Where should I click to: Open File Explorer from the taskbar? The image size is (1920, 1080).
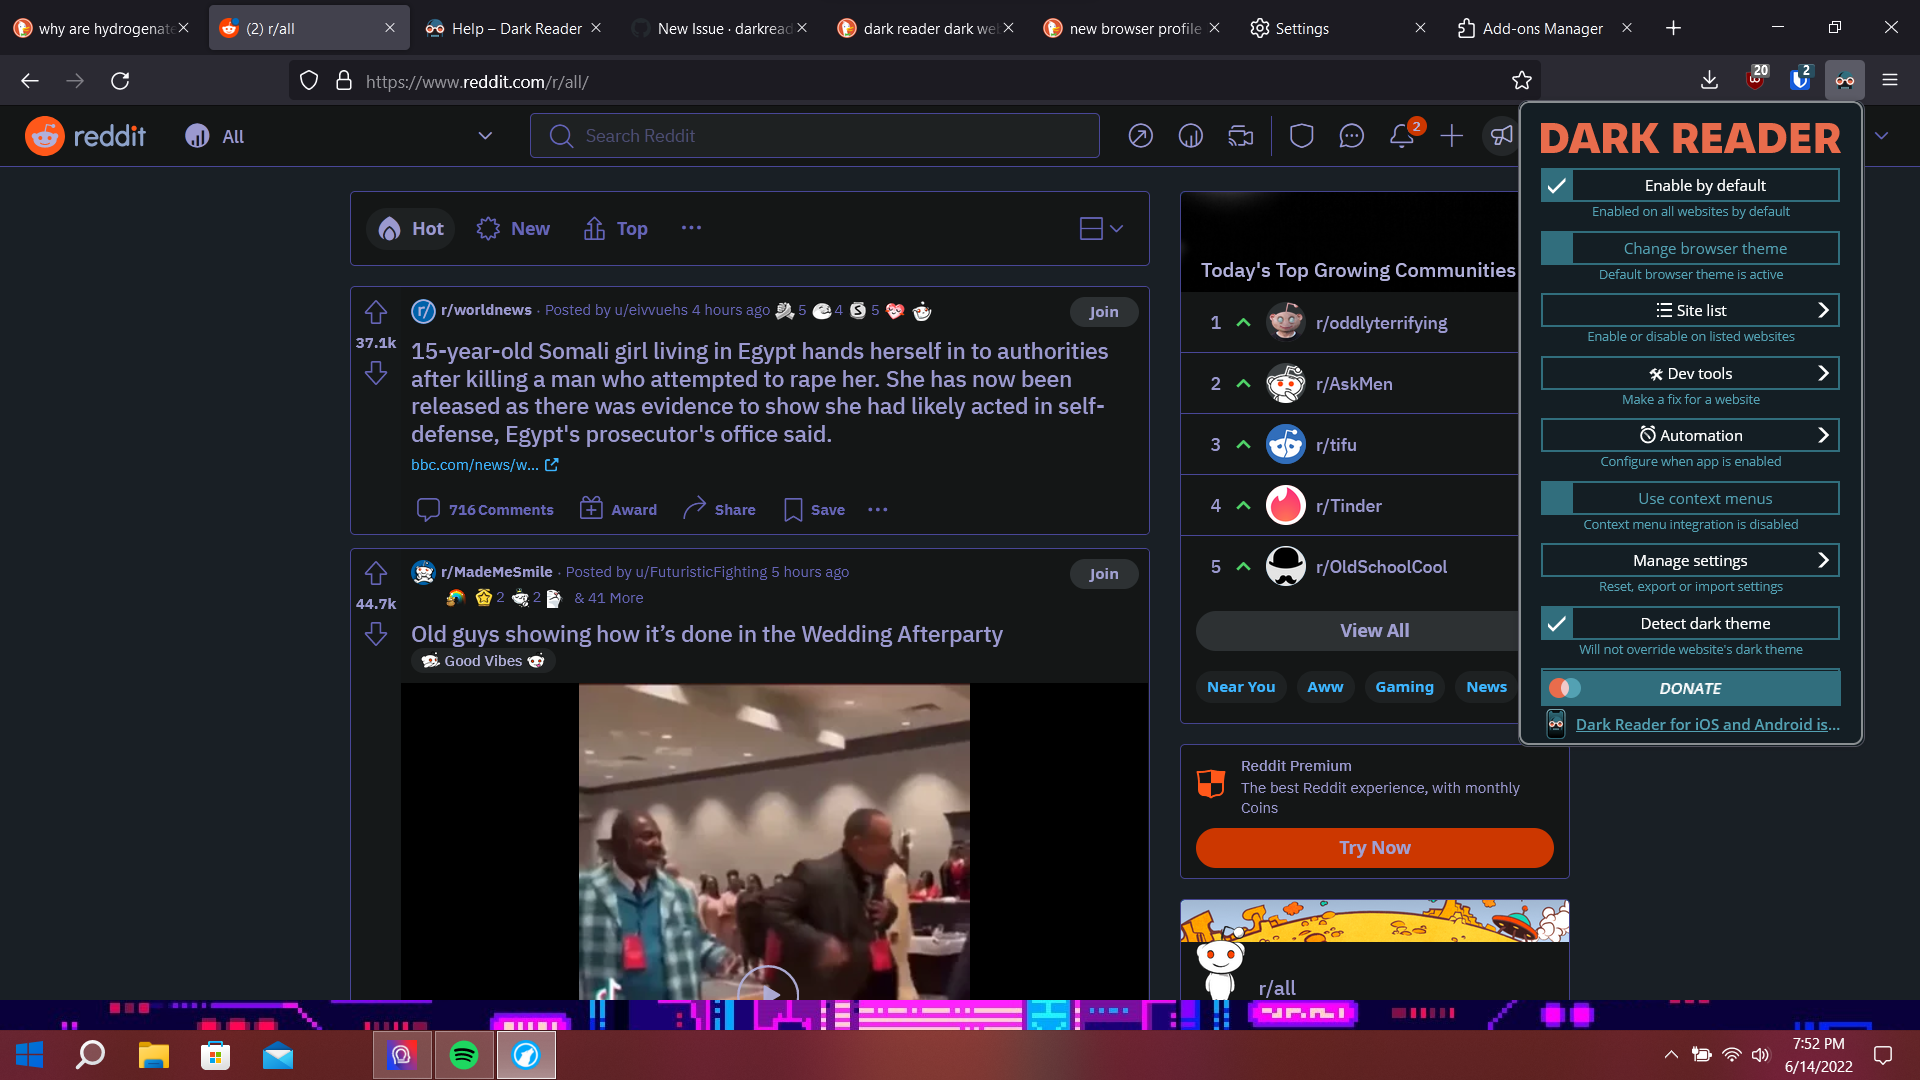point(153,1055)
